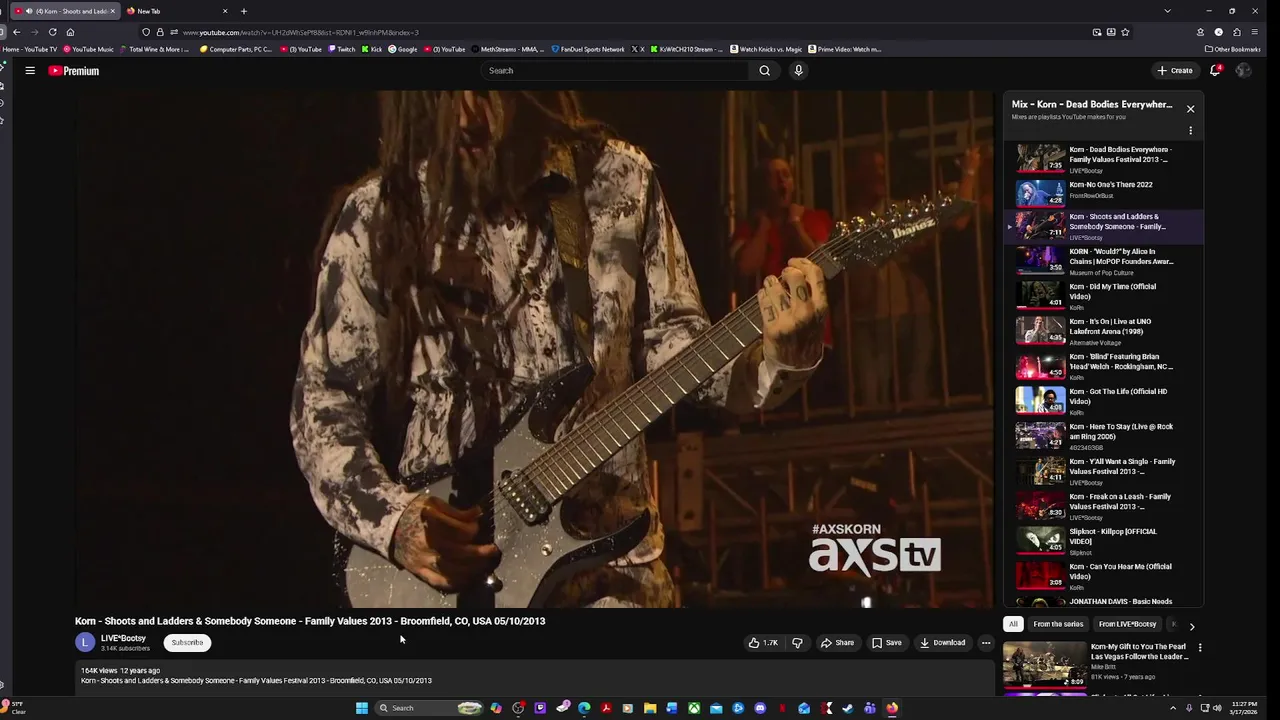Play Korn - 'Blind' Featuring Brian 'Head' Welch
This screenshot has height=720, width=1280.
pyautogui.click(x=1105, y=366)
